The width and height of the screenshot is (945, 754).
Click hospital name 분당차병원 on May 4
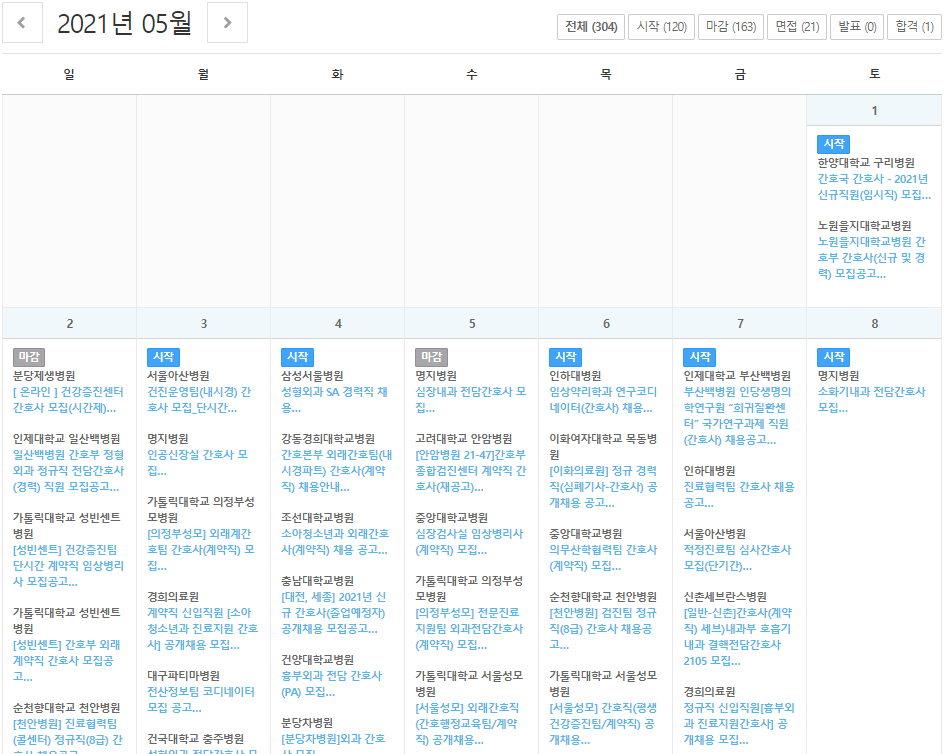[308, 723]
